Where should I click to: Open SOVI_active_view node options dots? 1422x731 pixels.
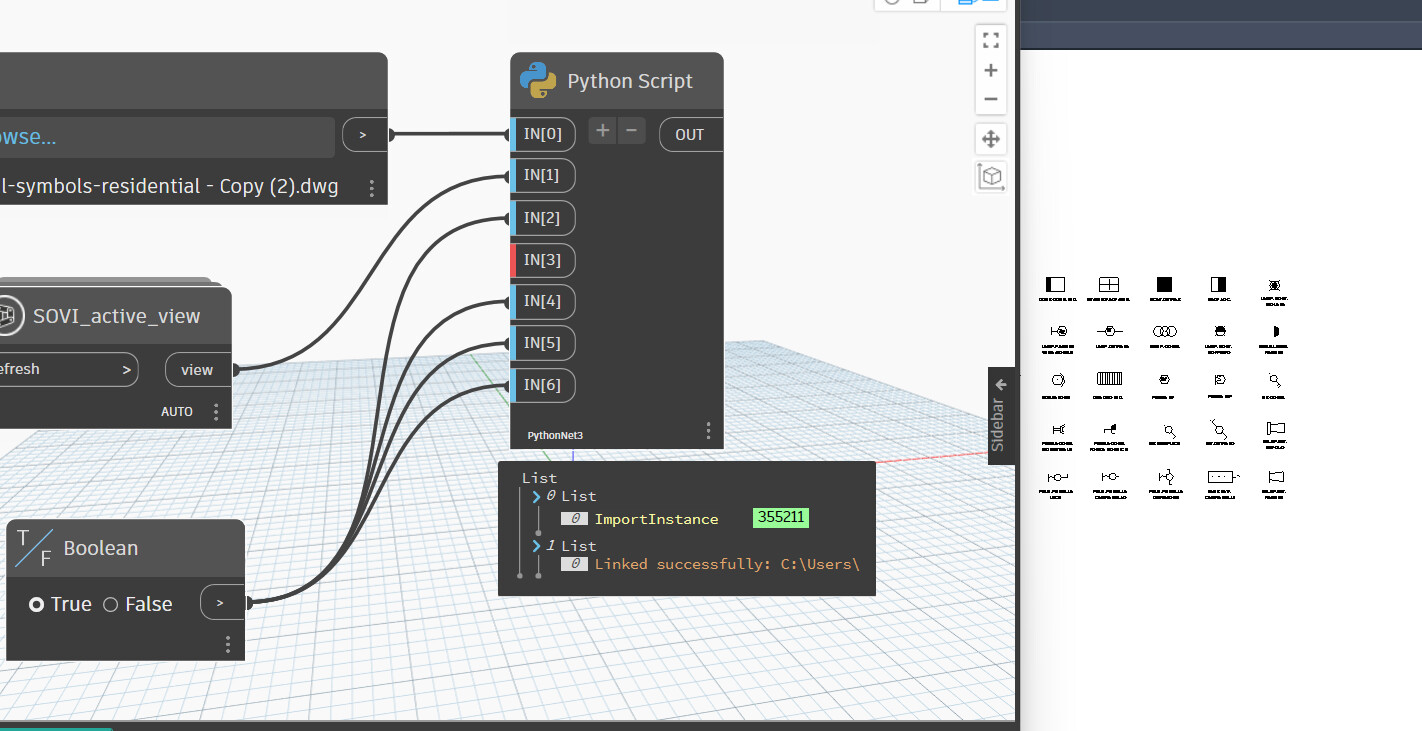(x=216, y=412)
